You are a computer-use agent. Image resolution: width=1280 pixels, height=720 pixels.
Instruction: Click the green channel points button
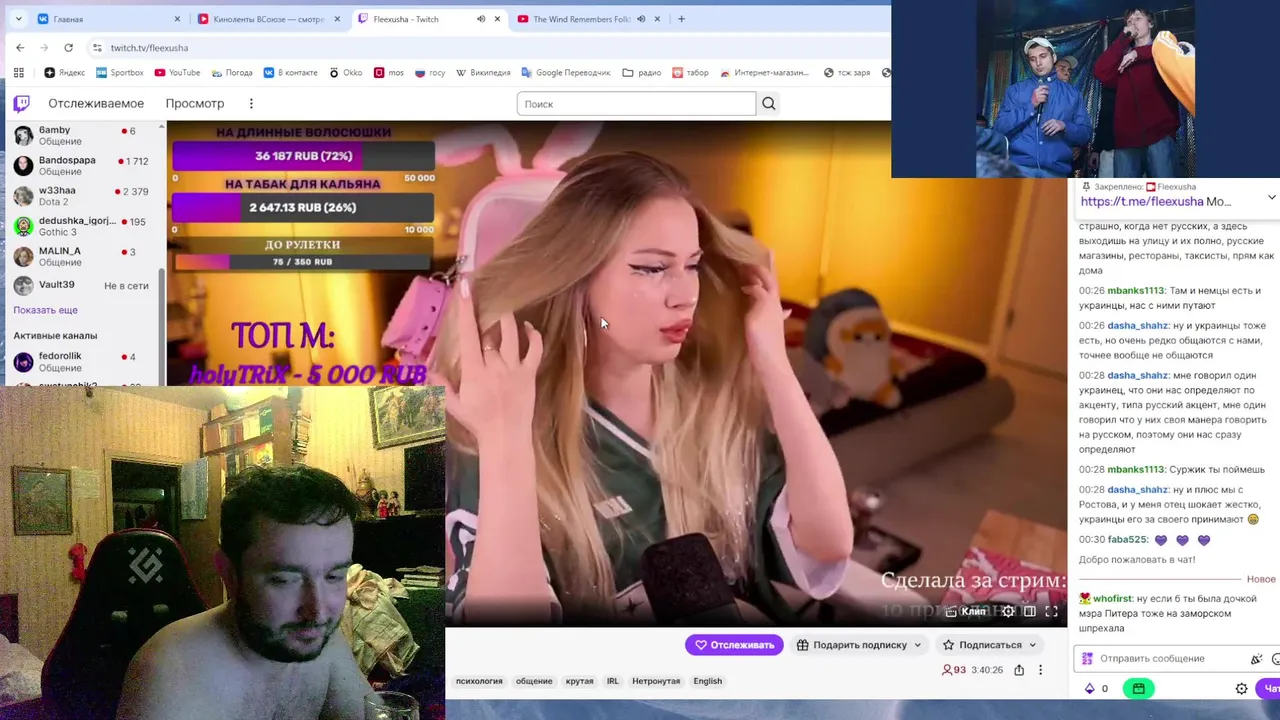click(1138, 688)
